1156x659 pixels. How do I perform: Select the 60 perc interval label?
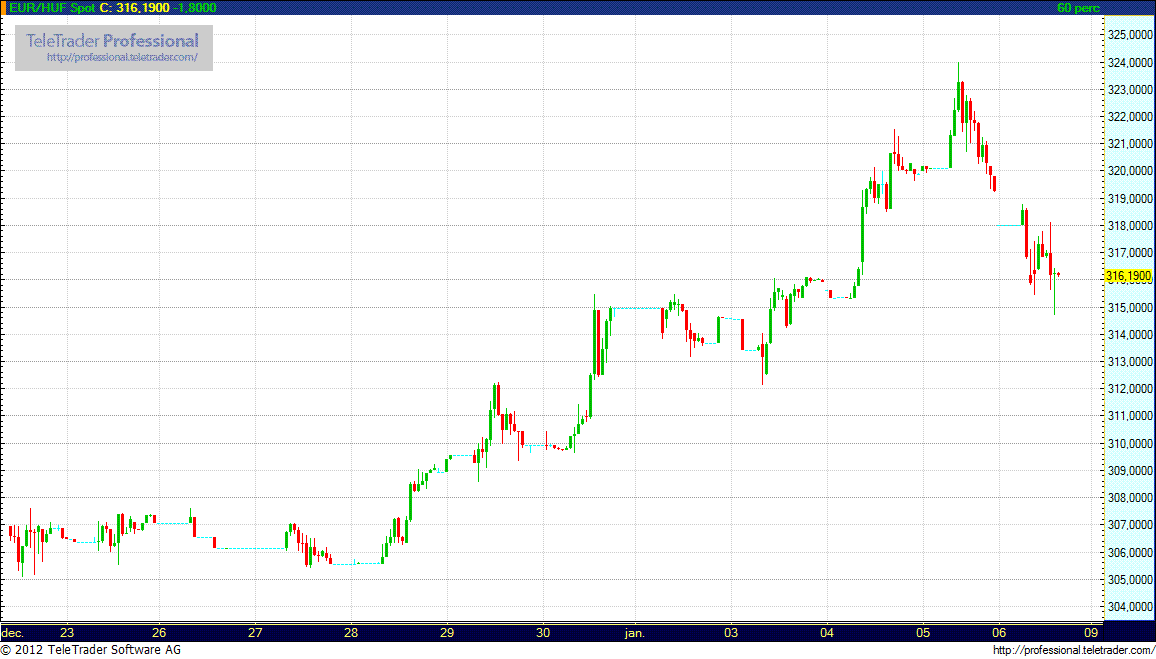pyautogui.click(x=1078, y=7)
